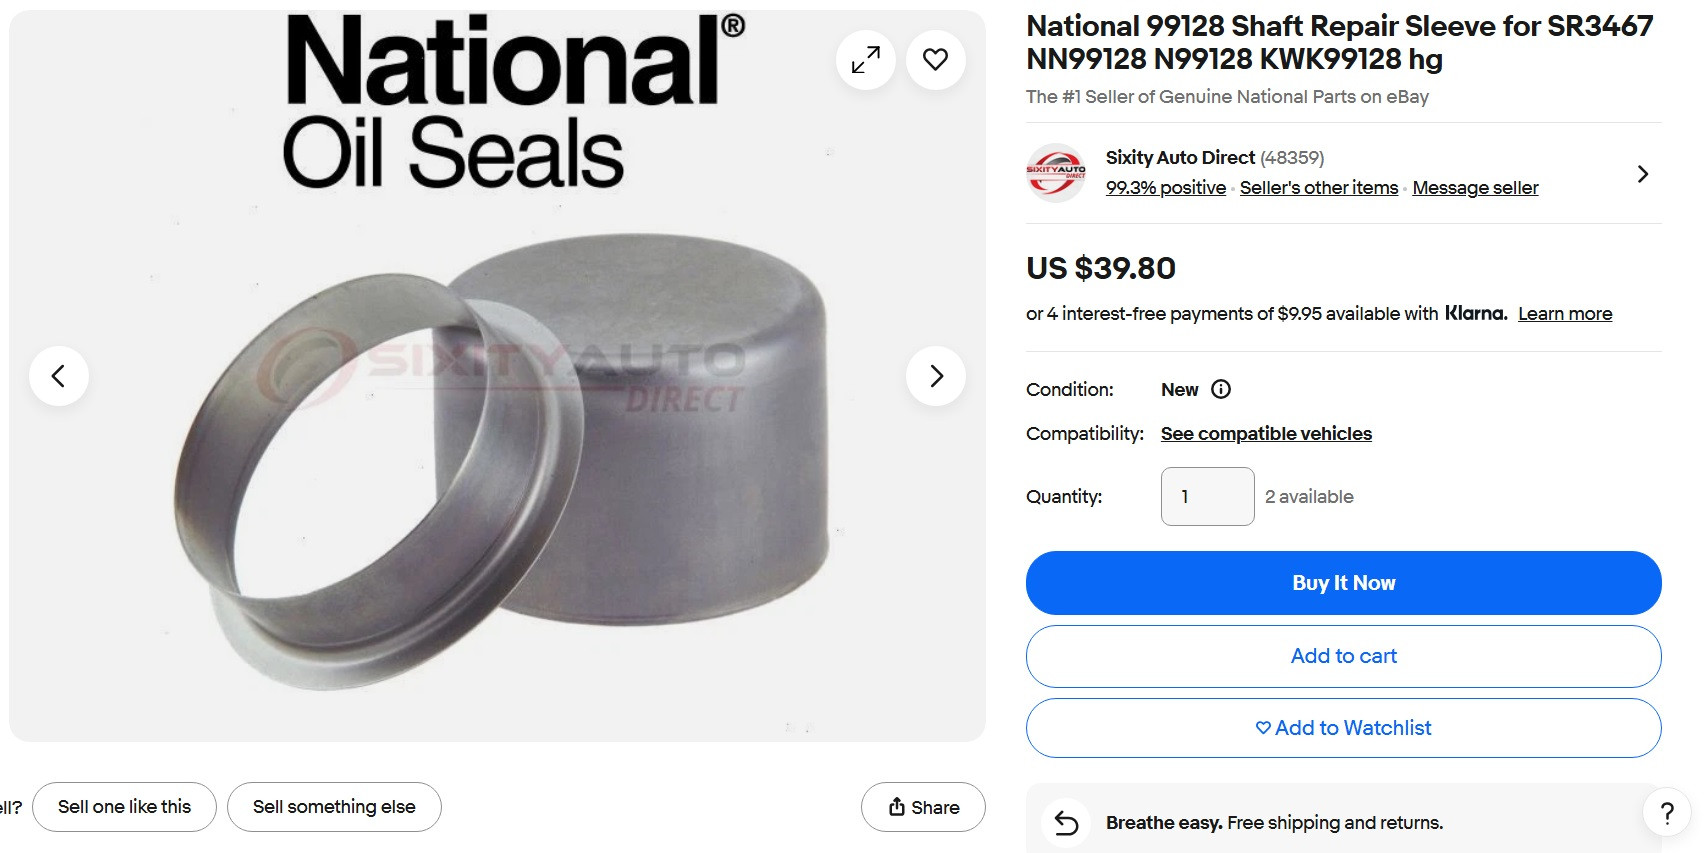Click the Quantity input field

click(x=1207, y=496)
